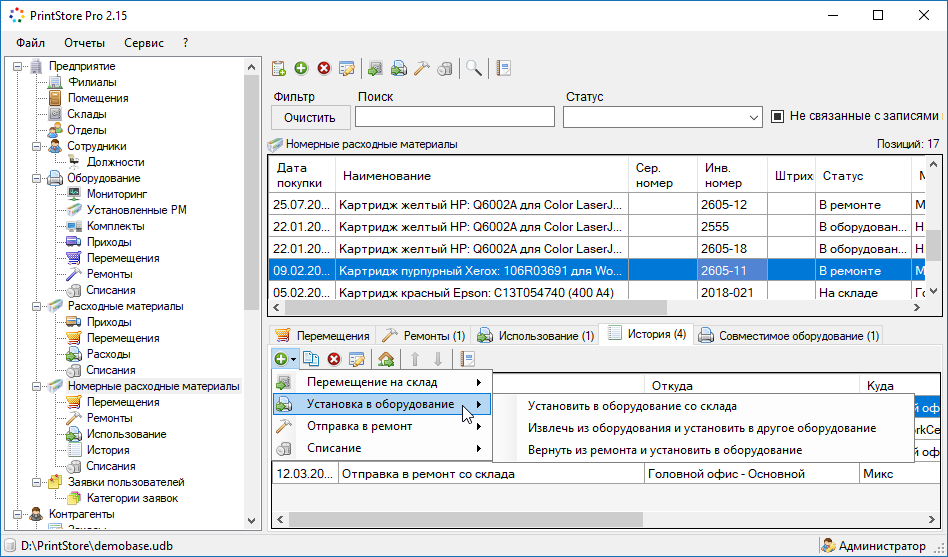
Task: Click the hammer repair icon in top toolbar
Action: pos(422,68)
